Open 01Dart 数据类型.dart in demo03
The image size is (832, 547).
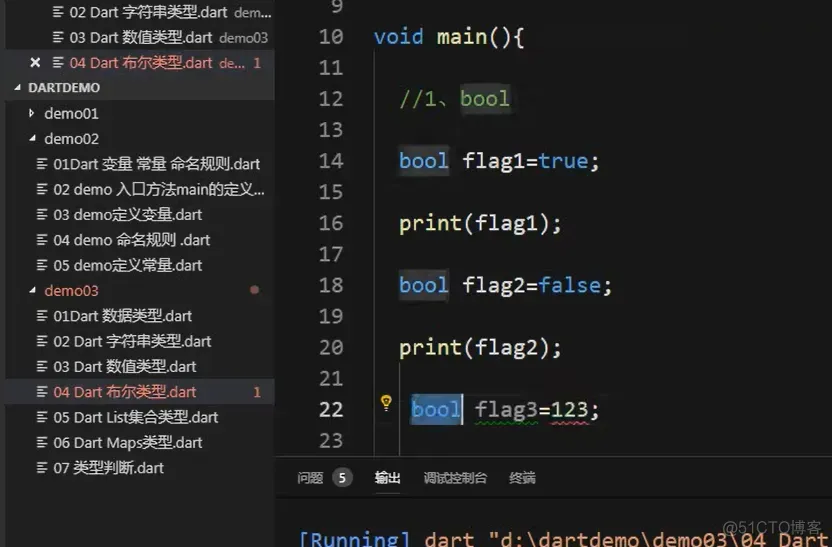pyautogui.click(x=140, y=316)
